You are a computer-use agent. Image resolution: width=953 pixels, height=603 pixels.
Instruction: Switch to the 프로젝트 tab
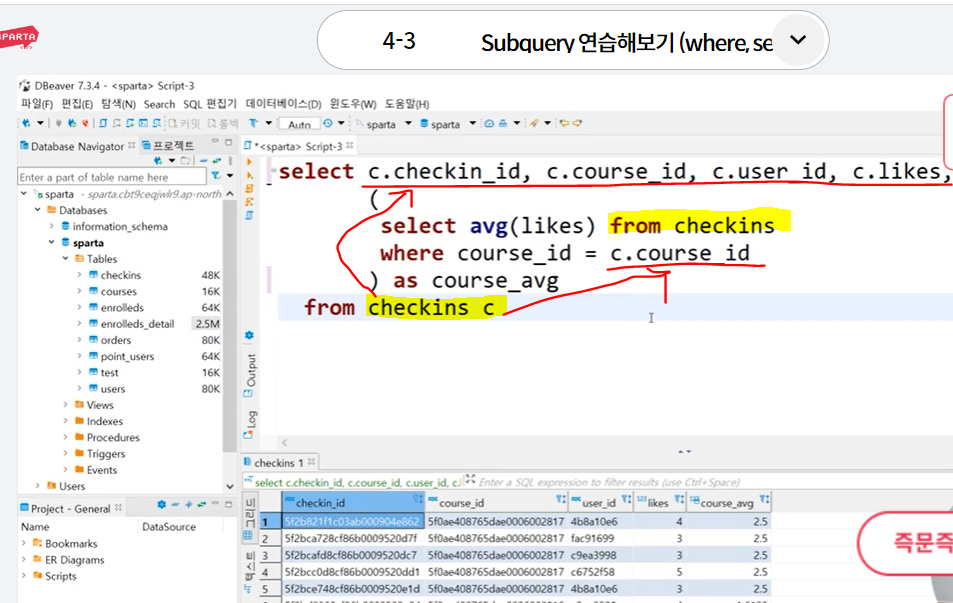168,145
